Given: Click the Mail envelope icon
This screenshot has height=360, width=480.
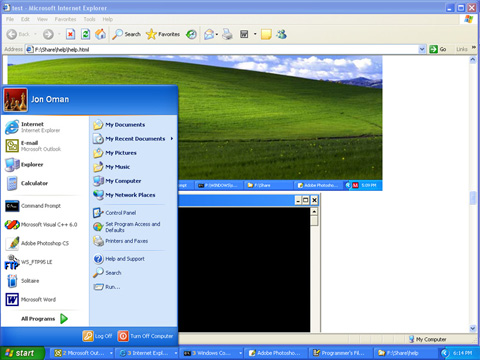Looking at the screenshot, I should coord(209,34).
